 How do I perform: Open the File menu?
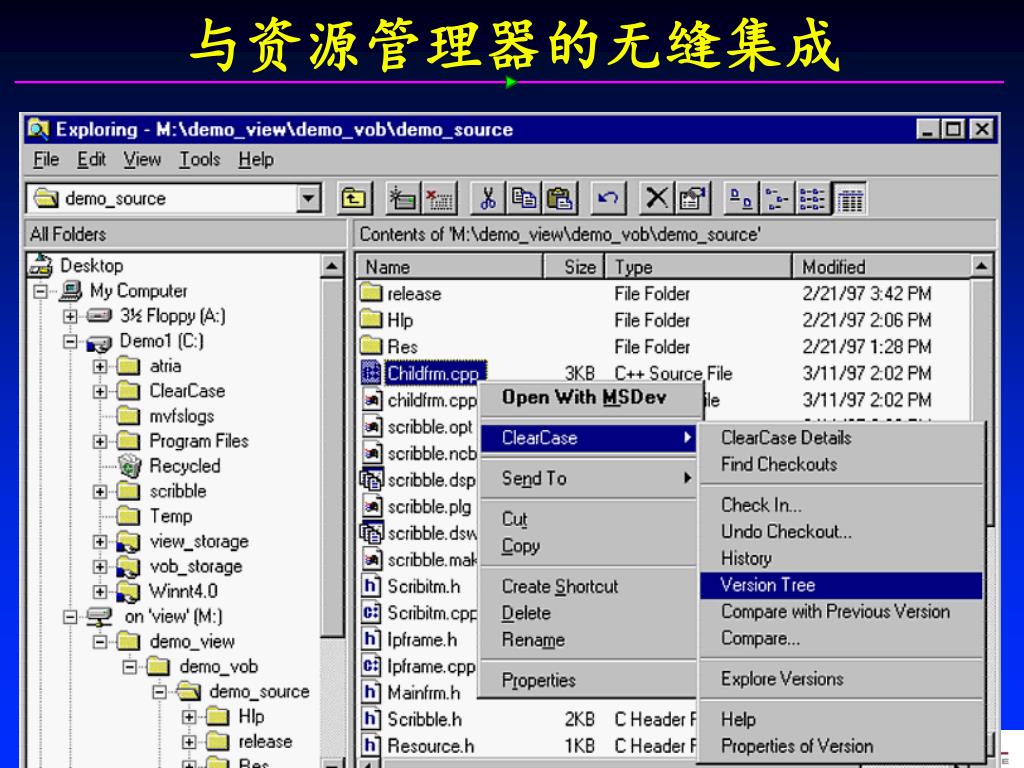coord(46,159)
